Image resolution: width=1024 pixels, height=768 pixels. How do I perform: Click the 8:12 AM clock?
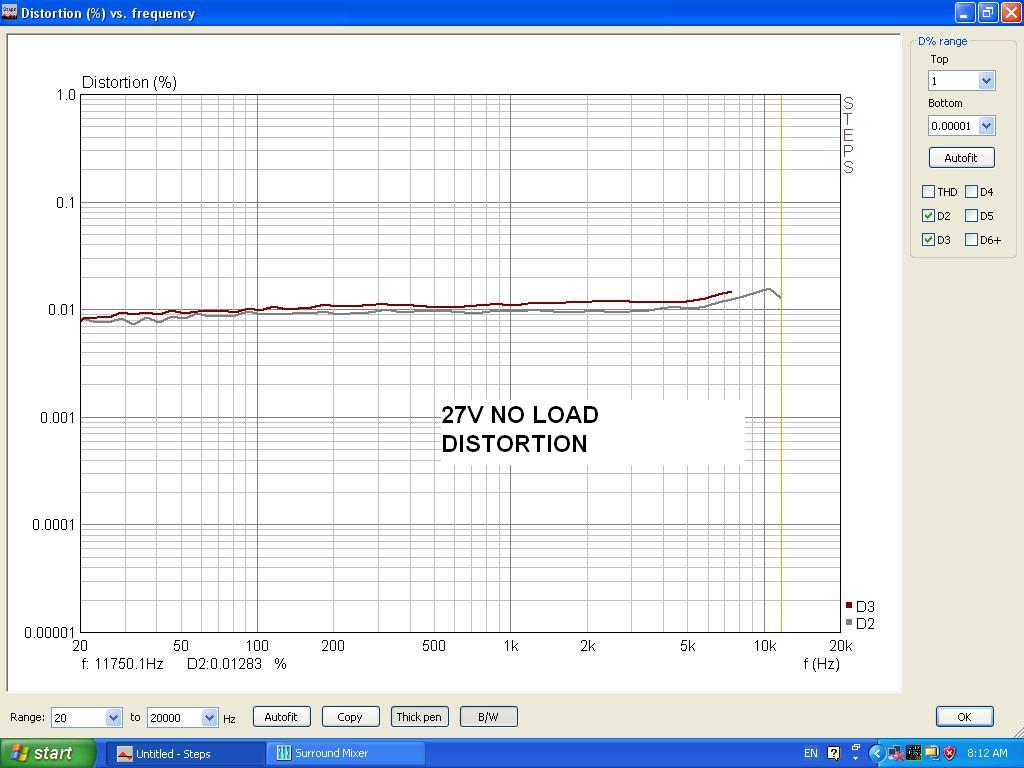(x=987, y=753)
